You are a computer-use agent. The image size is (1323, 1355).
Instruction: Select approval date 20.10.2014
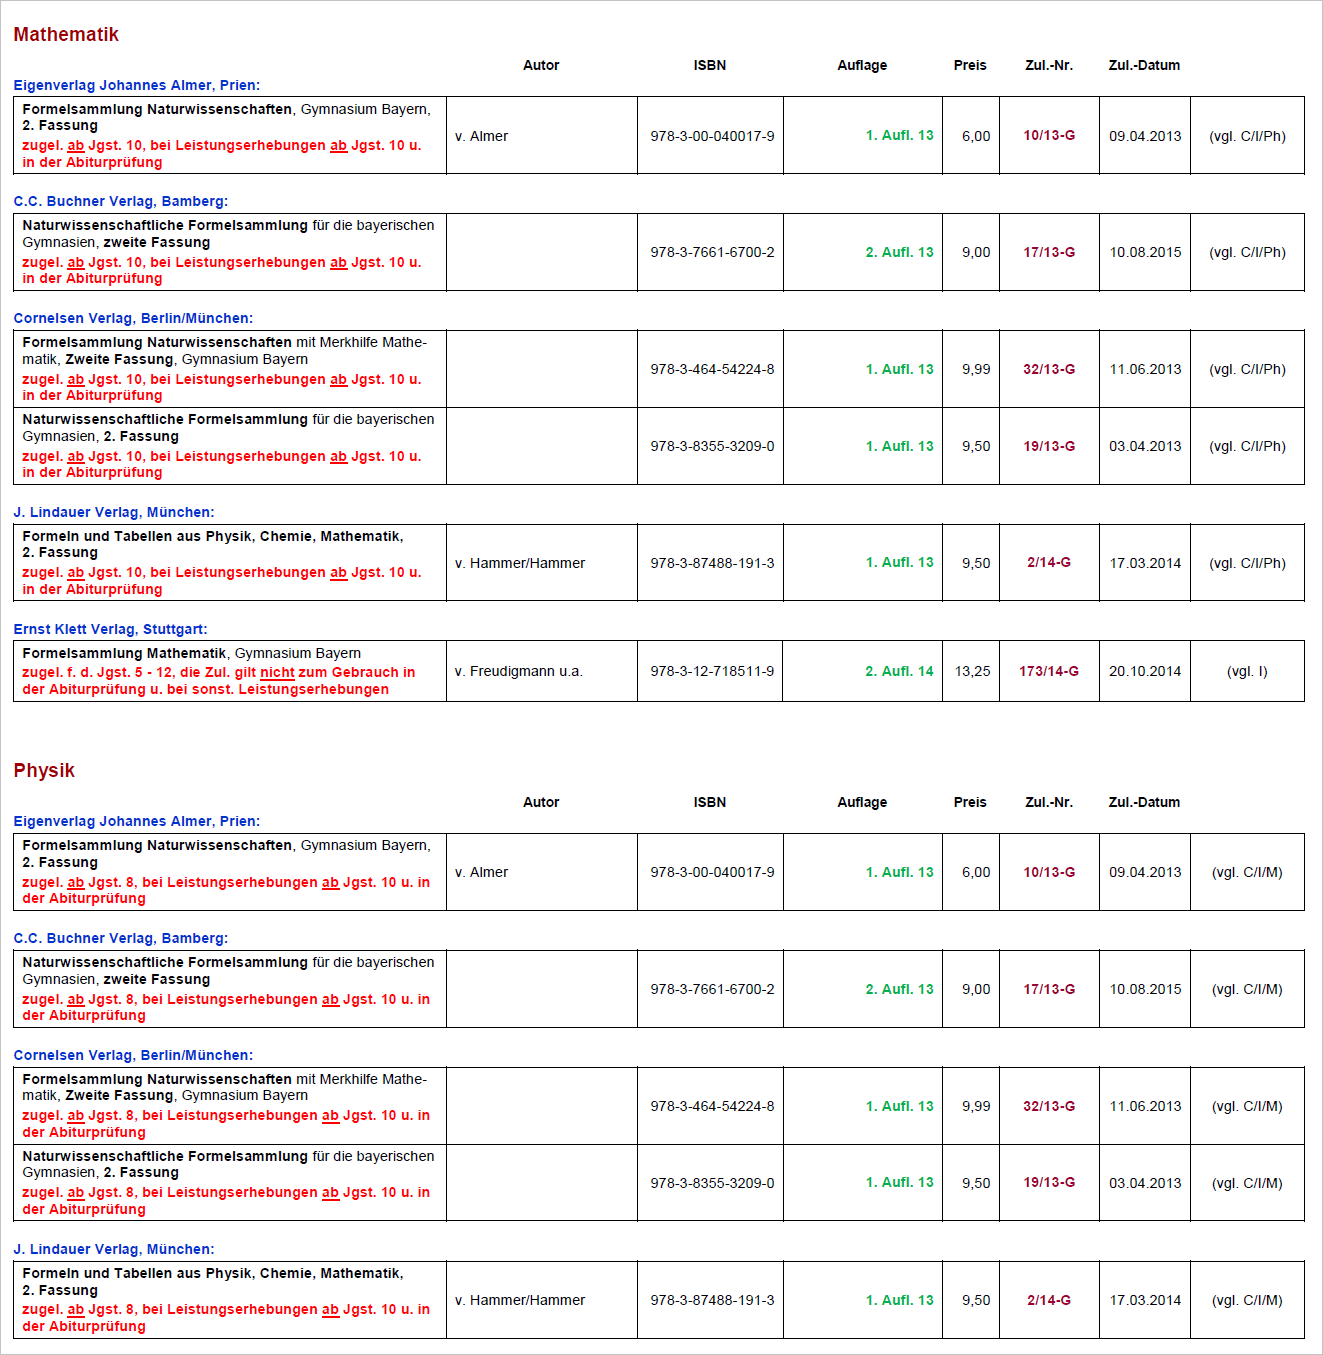[1144, 671]
